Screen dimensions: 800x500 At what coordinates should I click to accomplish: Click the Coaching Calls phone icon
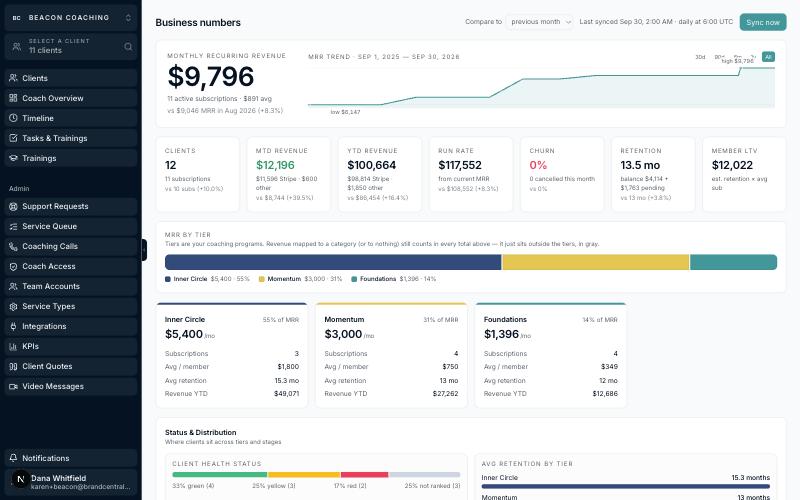click(13, 246)
